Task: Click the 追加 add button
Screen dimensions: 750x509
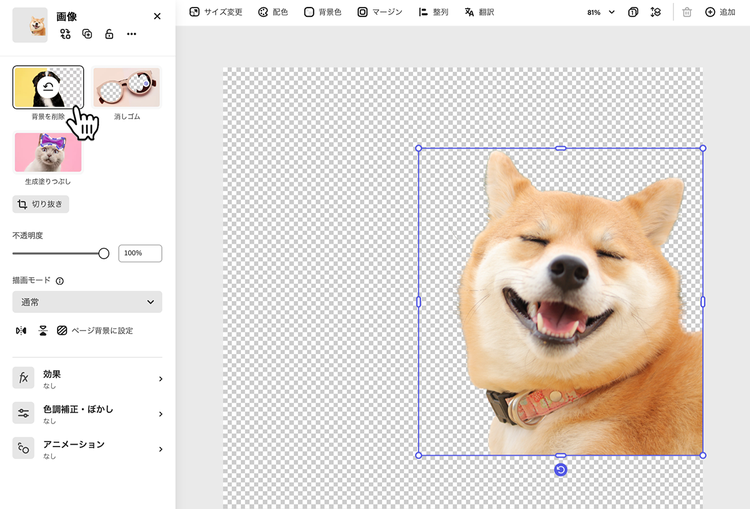Action: click(x=719, y=12)
